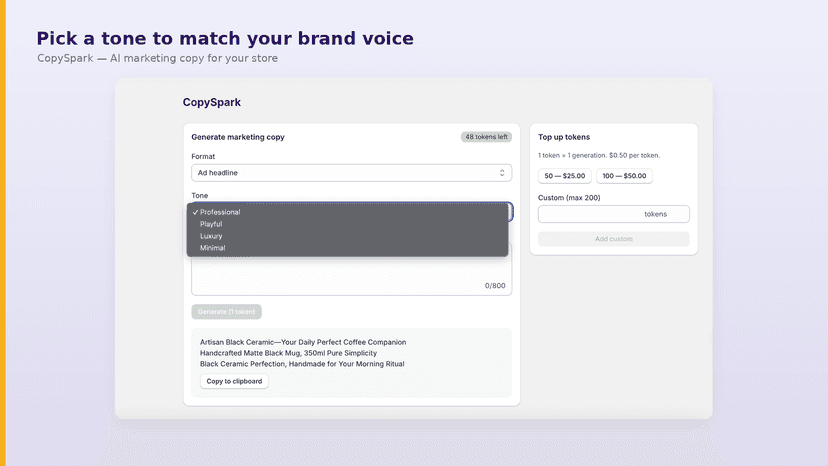Click the Generate (1 token) button

pos(226,312)
